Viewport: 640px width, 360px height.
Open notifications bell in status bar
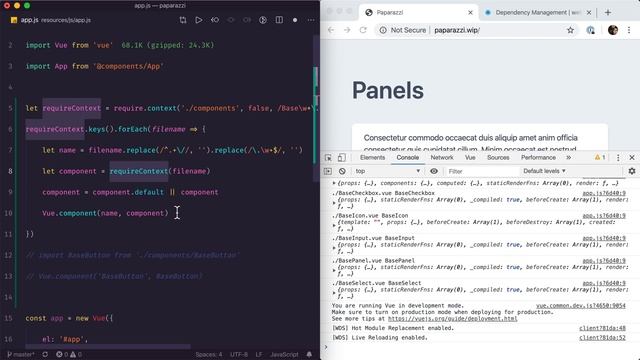pos(309,354)
